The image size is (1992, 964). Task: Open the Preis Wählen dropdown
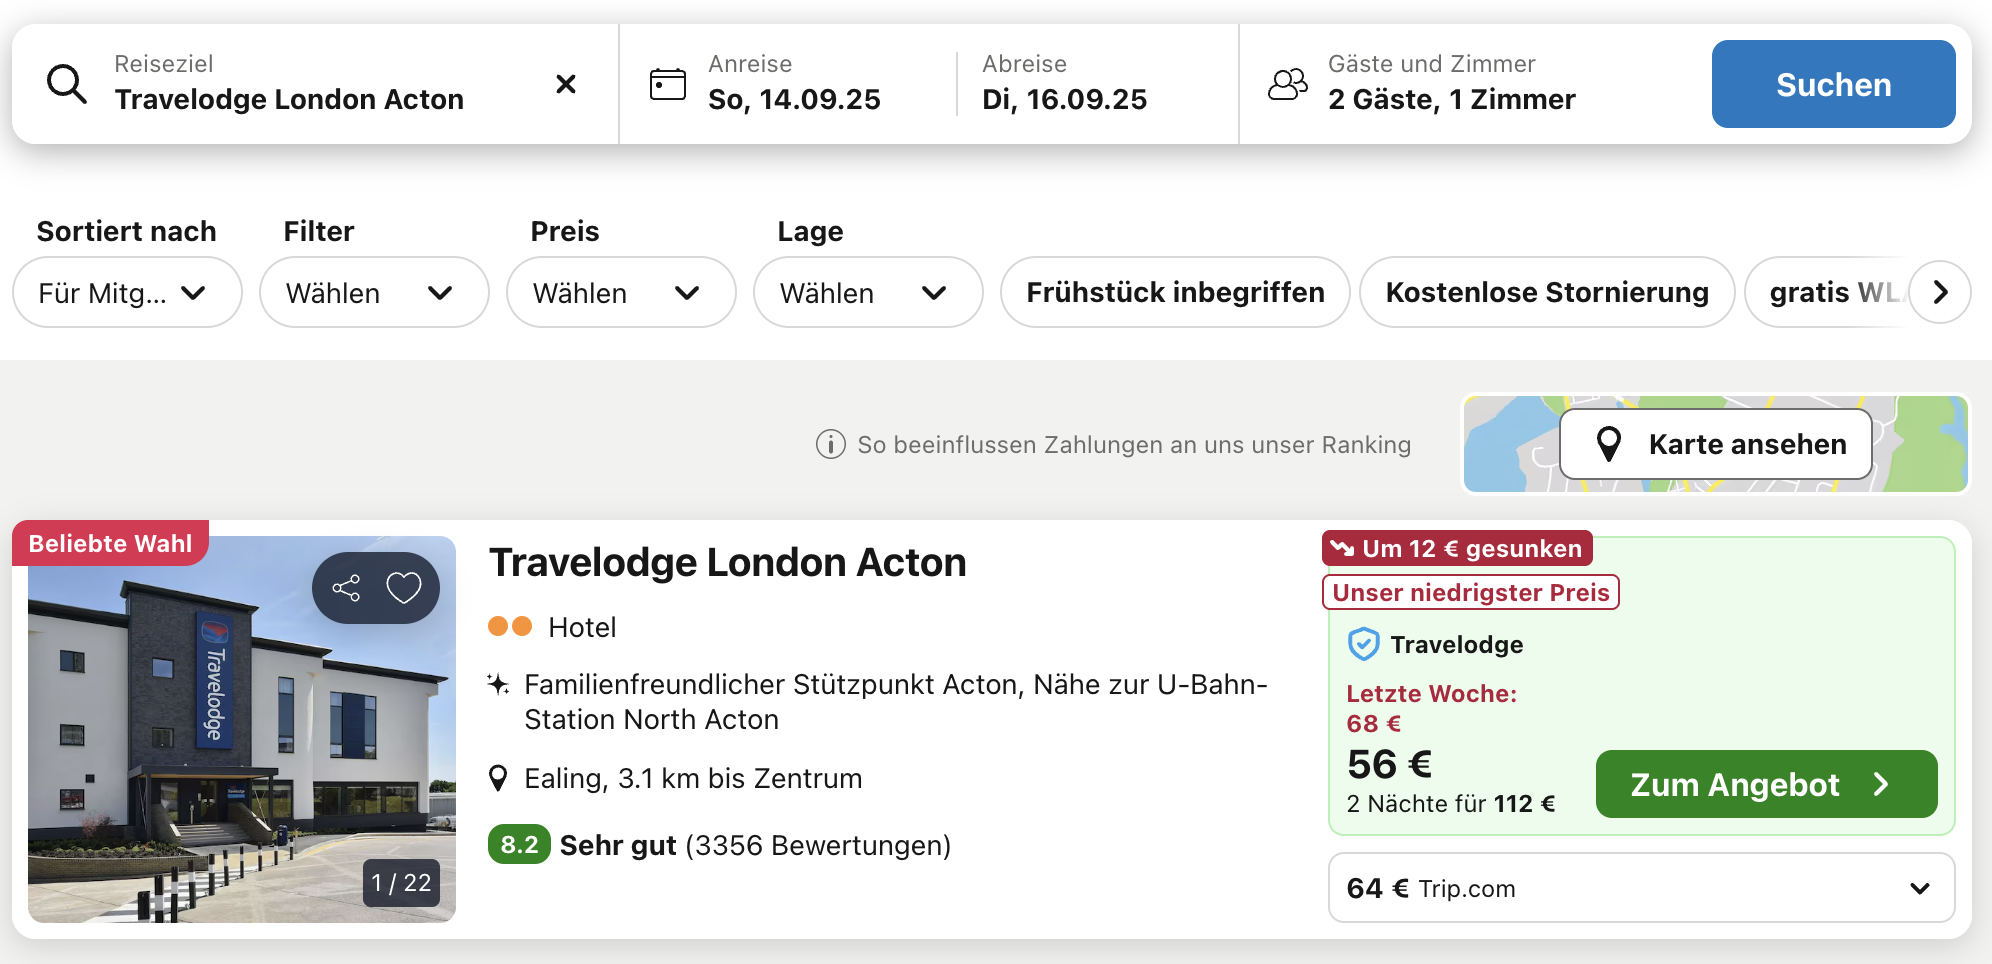[621, 292]
